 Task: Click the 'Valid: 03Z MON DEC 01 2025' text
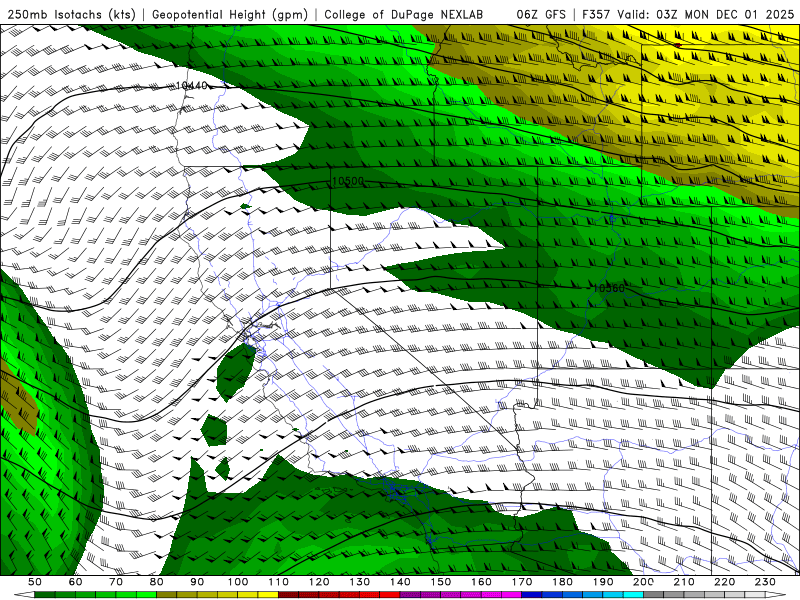point(706,14)
